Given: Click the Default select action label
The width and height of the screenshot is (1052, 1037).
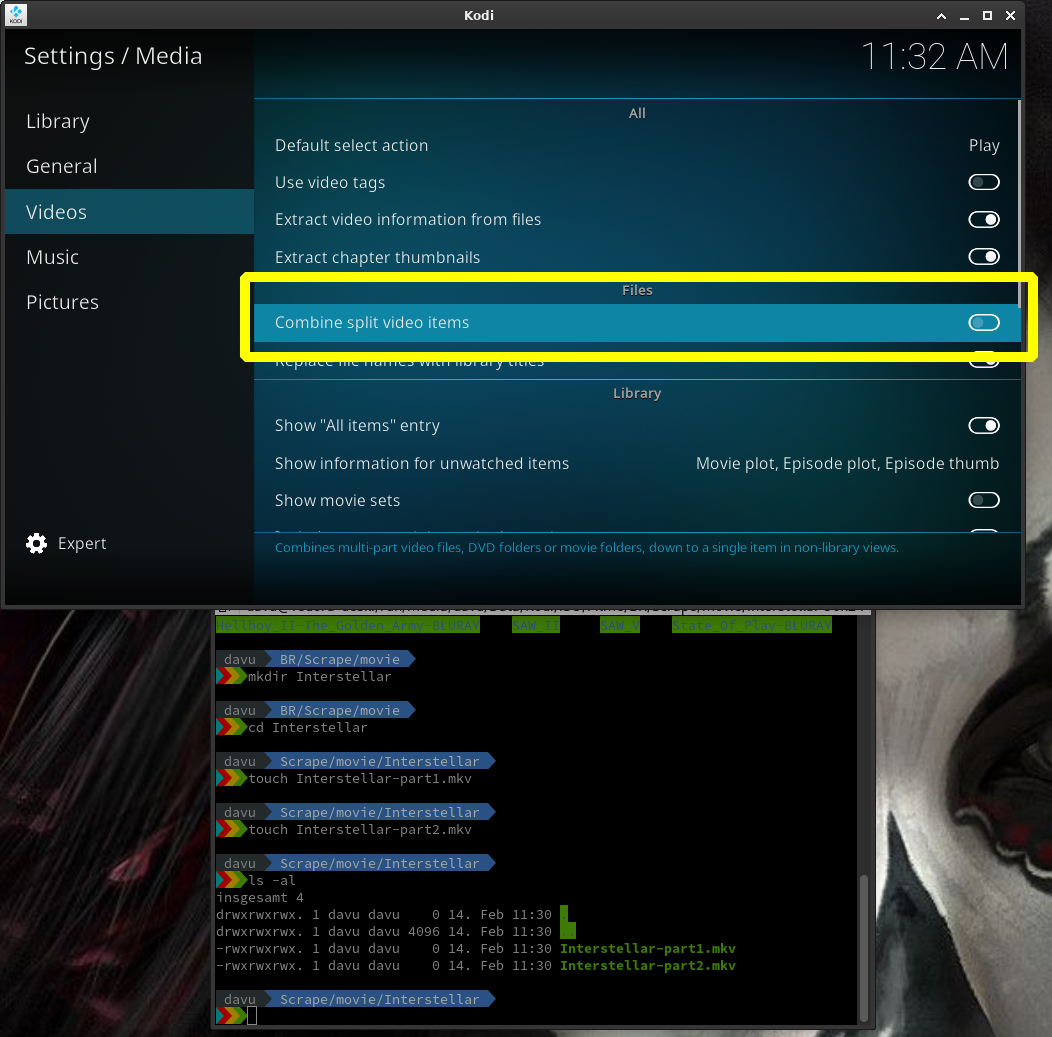Looking at the screenshot, I should point(352,146).
